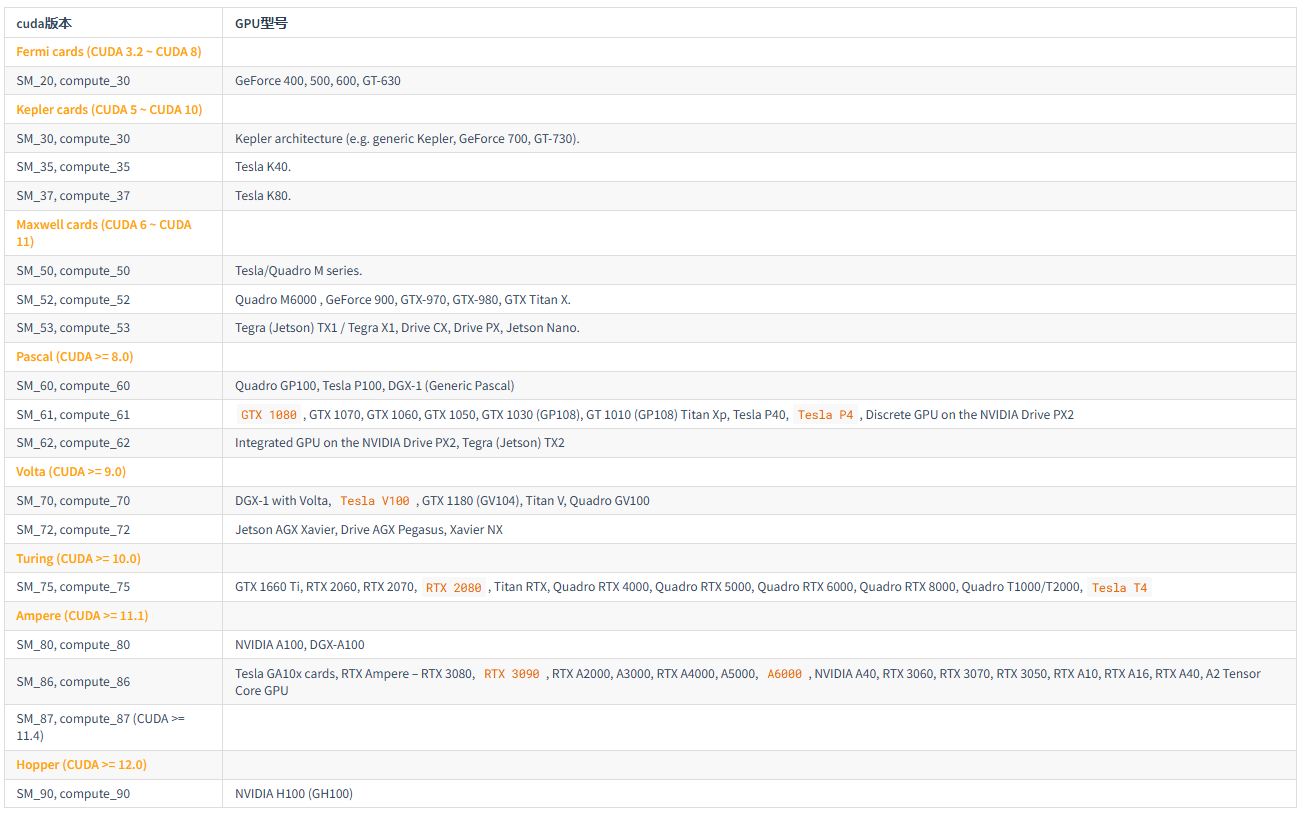Click the "Ampere (CUDA >= 11.1)" heading
The height and width of the screenshot is (817, 1307).
(x=82, y=616)
